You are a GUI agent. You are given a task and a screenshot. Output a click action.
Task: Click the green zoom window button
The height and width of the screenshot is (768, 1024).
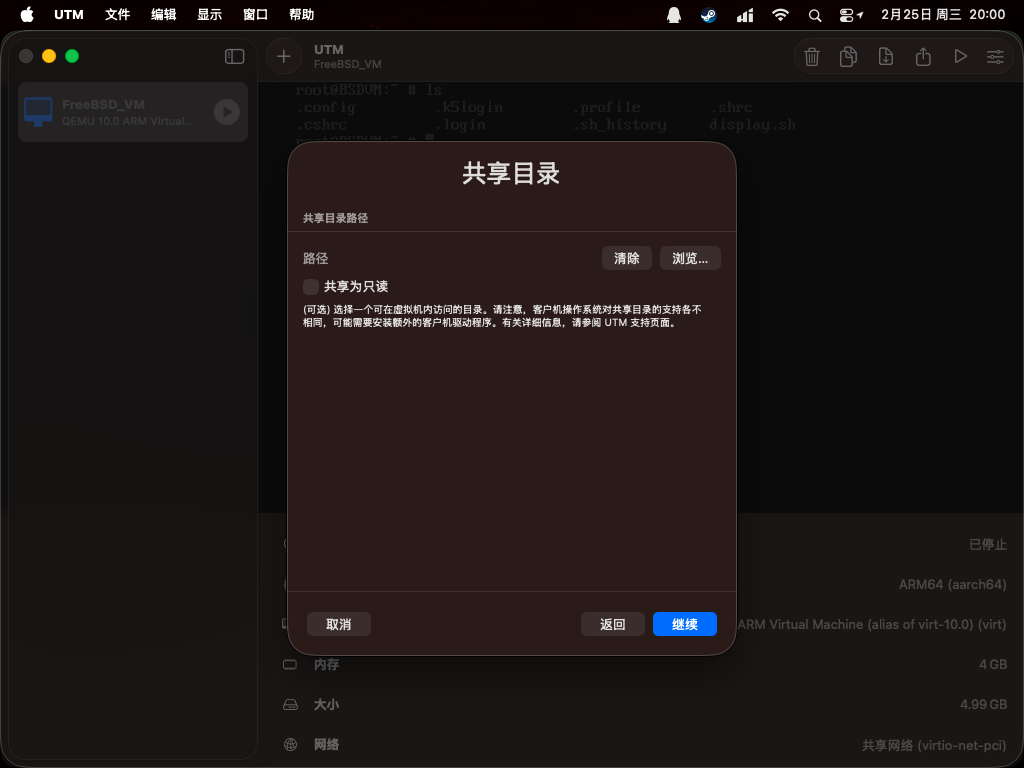point(72,56)
